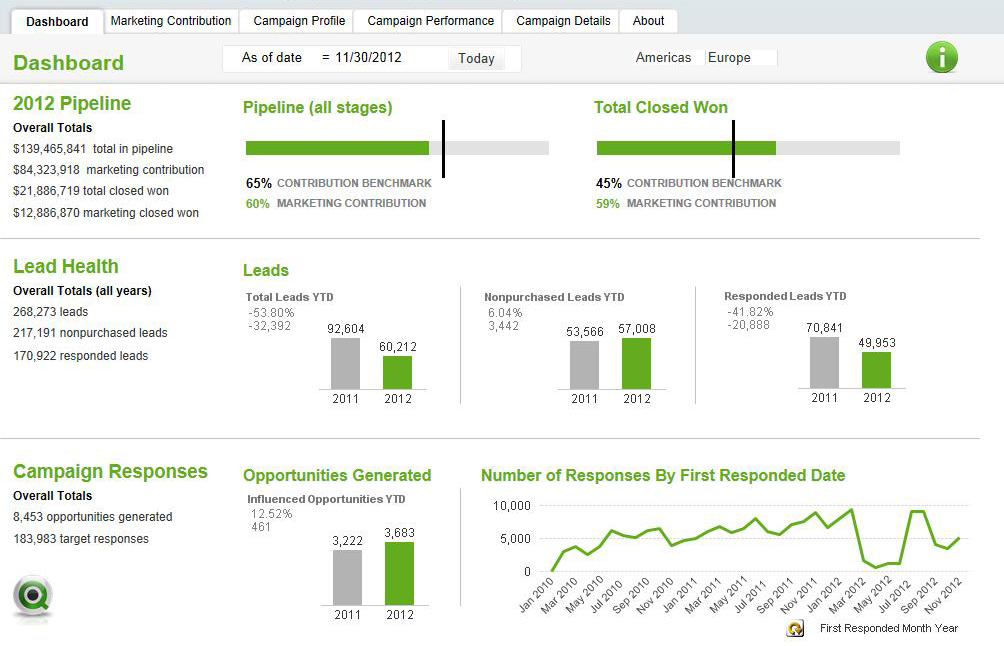Filter by the Europe region

741,58
